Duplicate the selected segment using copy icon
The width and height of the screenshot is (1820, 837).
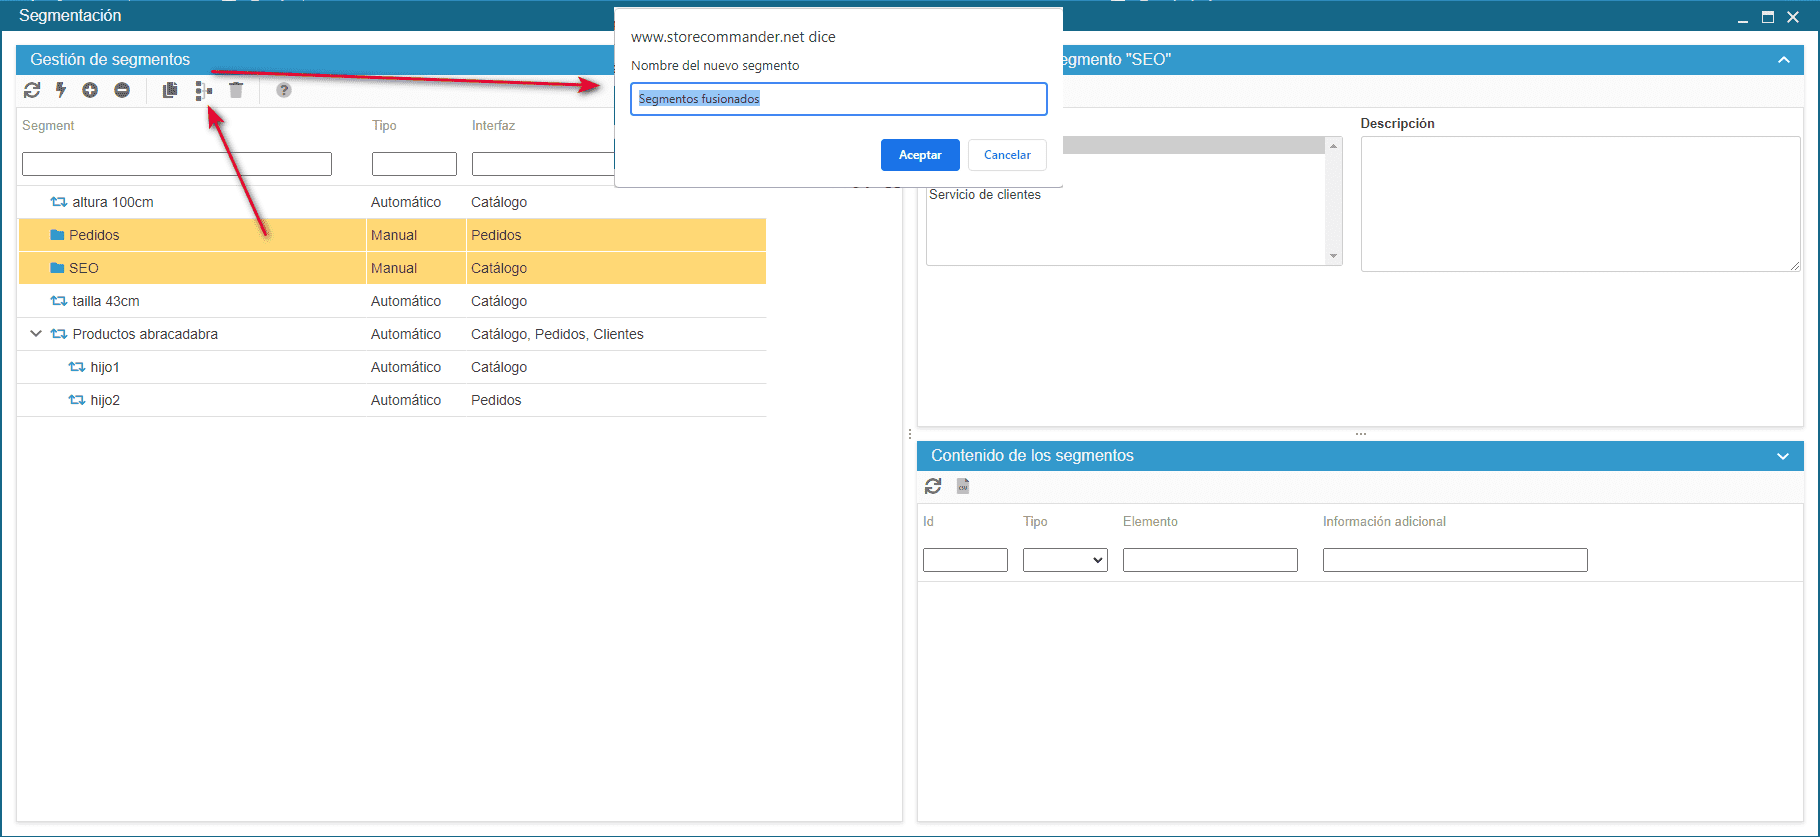(x=170, y=90)
